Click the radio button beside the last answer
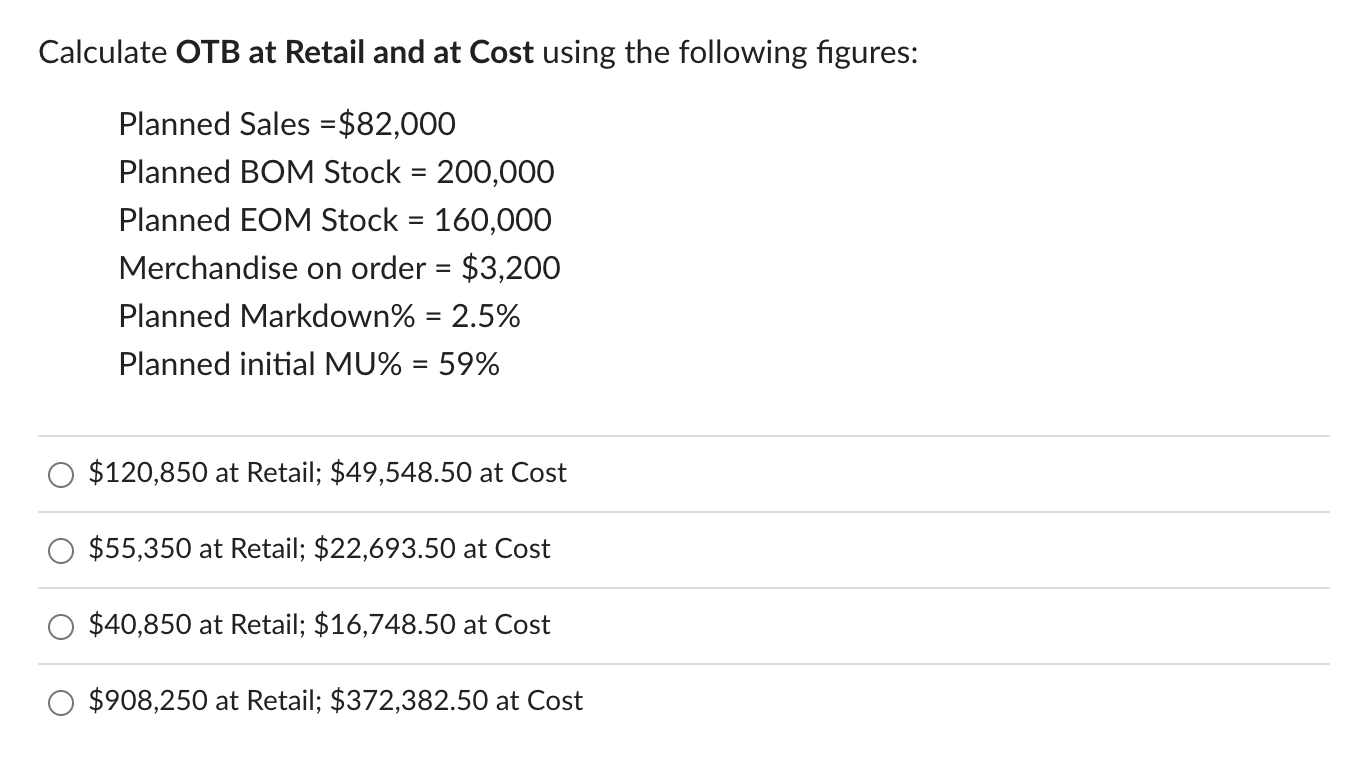Image resolution: width=1360 pixels, height=770 pixels. 60,701
